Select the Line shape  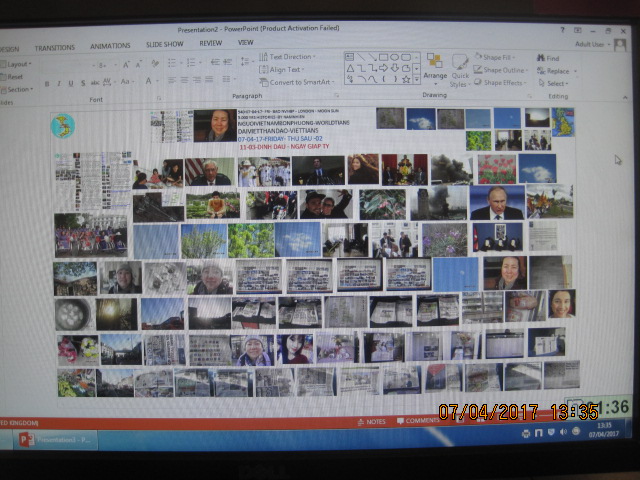(361, 57)
